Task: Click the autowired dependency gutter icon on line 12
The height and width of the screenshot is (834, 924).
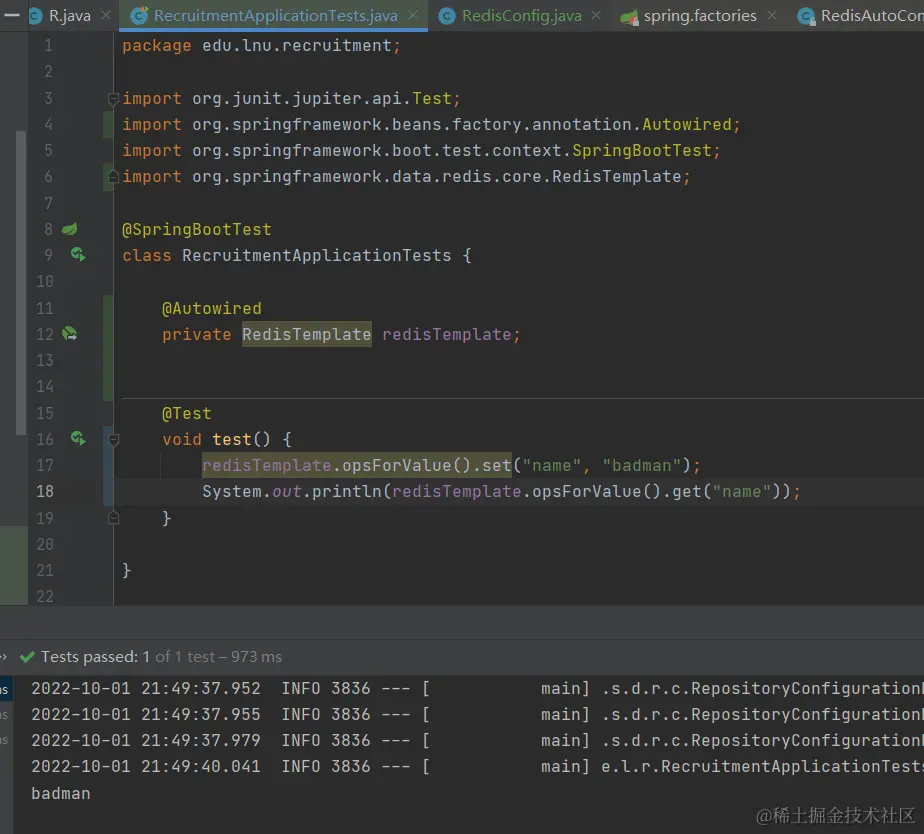Action: (70, 334)
